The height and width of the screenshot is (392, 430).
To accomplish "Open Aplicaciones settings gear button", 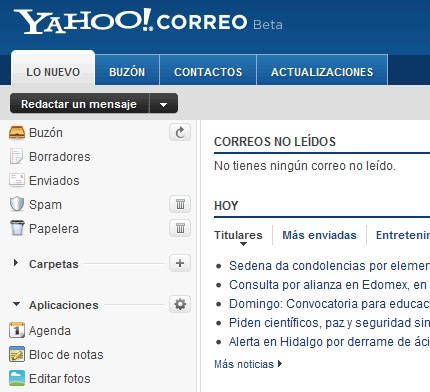I will point(180,304).
